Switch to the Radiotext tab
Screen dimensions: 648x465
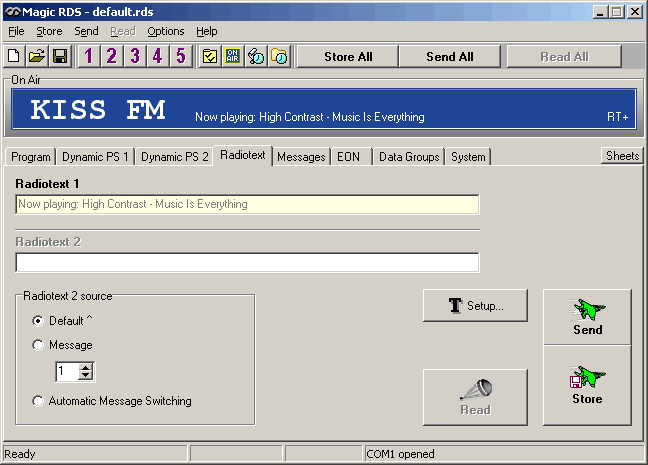point(243,155)
